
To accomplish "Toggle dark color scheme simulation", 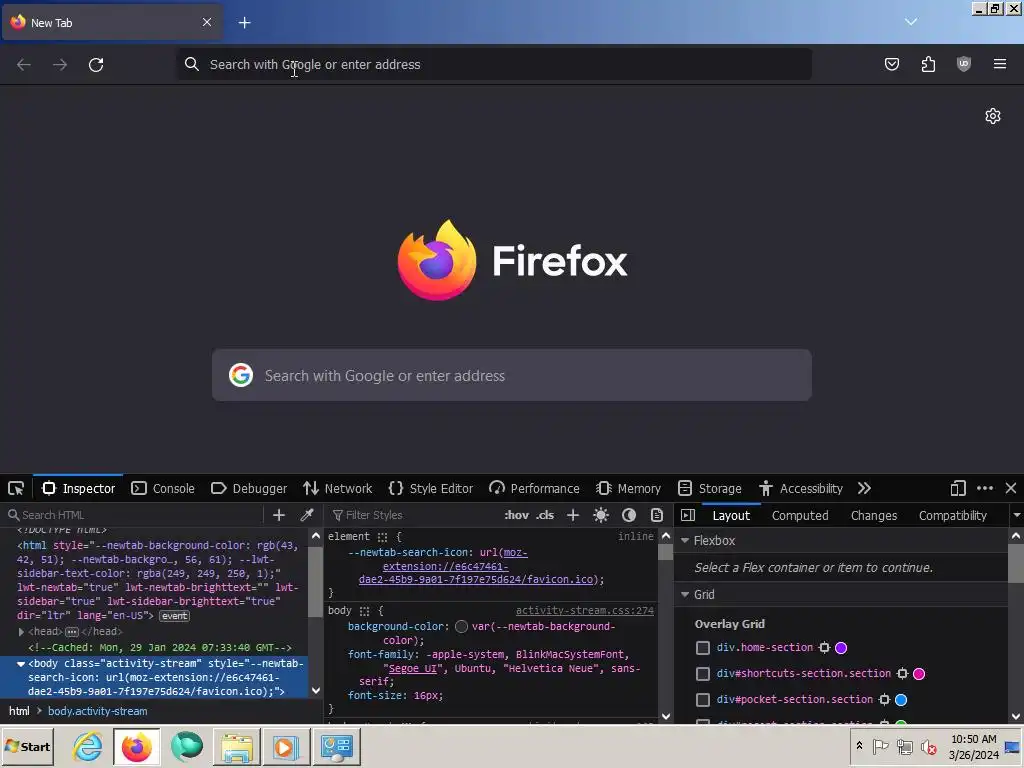I will [629, 515].
